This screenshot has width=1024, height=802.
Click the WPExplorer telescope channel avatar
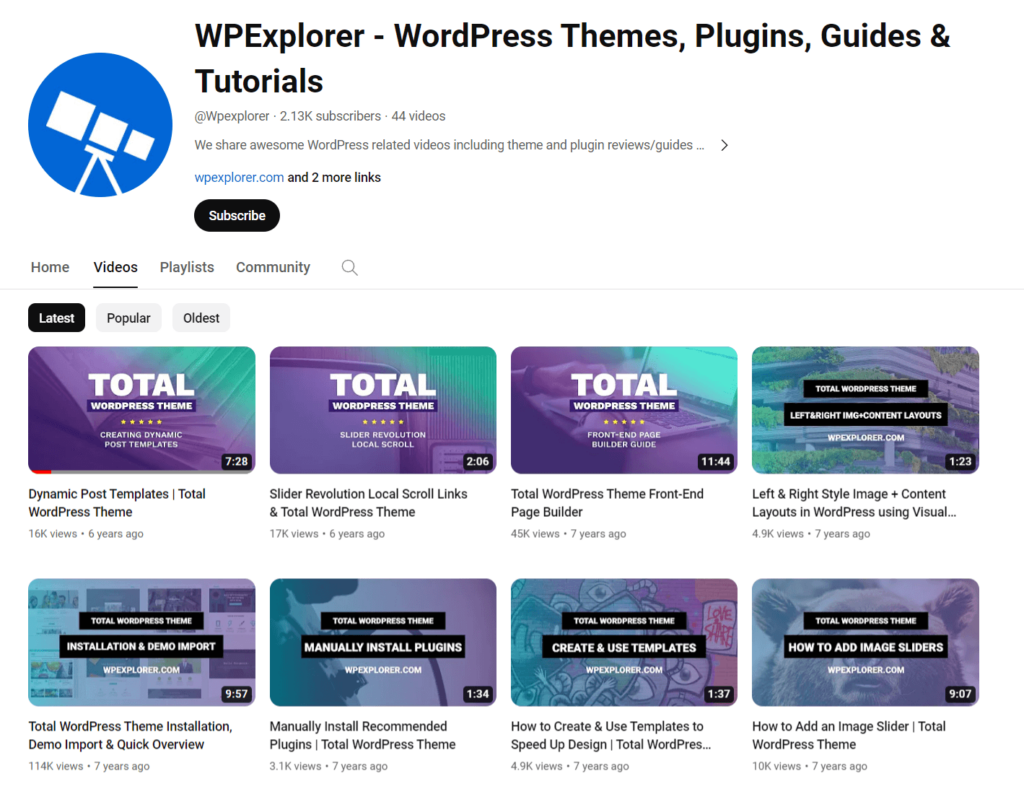point(100,124)
